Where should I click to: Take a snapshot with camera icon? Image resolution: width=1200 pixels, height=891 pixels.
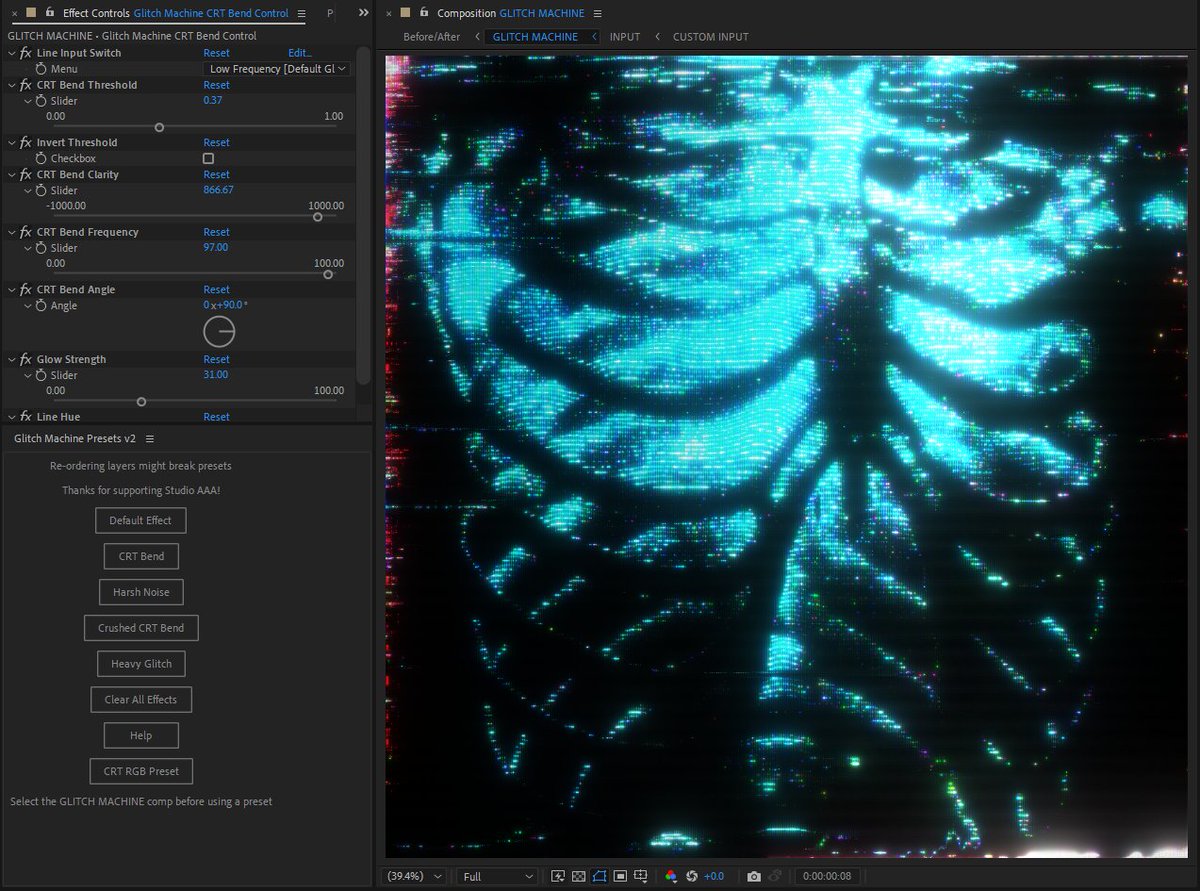pyautogui.click(x=754, y=877)
